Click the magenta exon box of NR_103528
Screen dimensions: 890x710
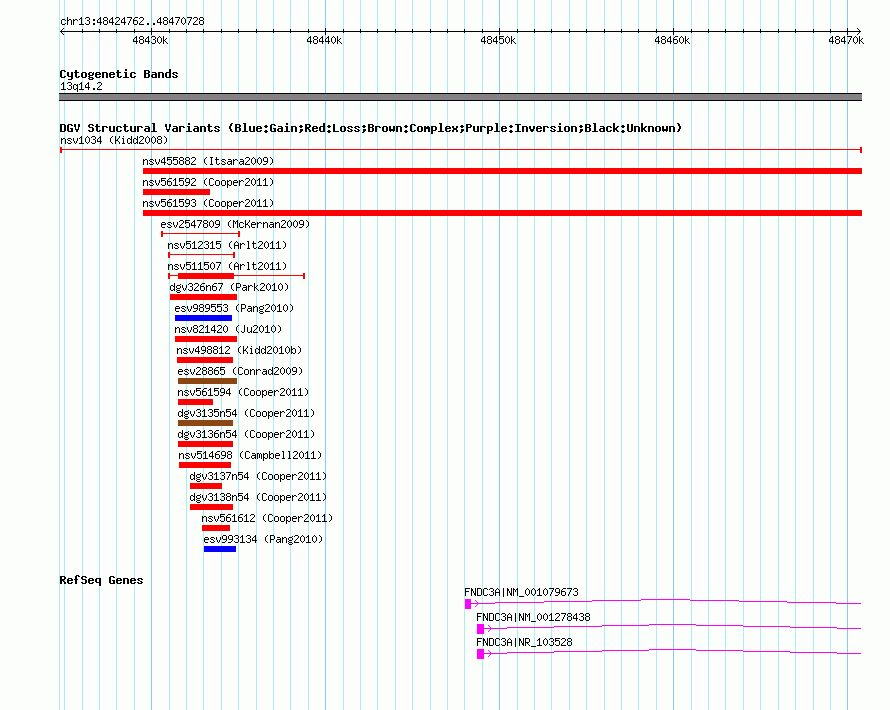click(480, 654)
